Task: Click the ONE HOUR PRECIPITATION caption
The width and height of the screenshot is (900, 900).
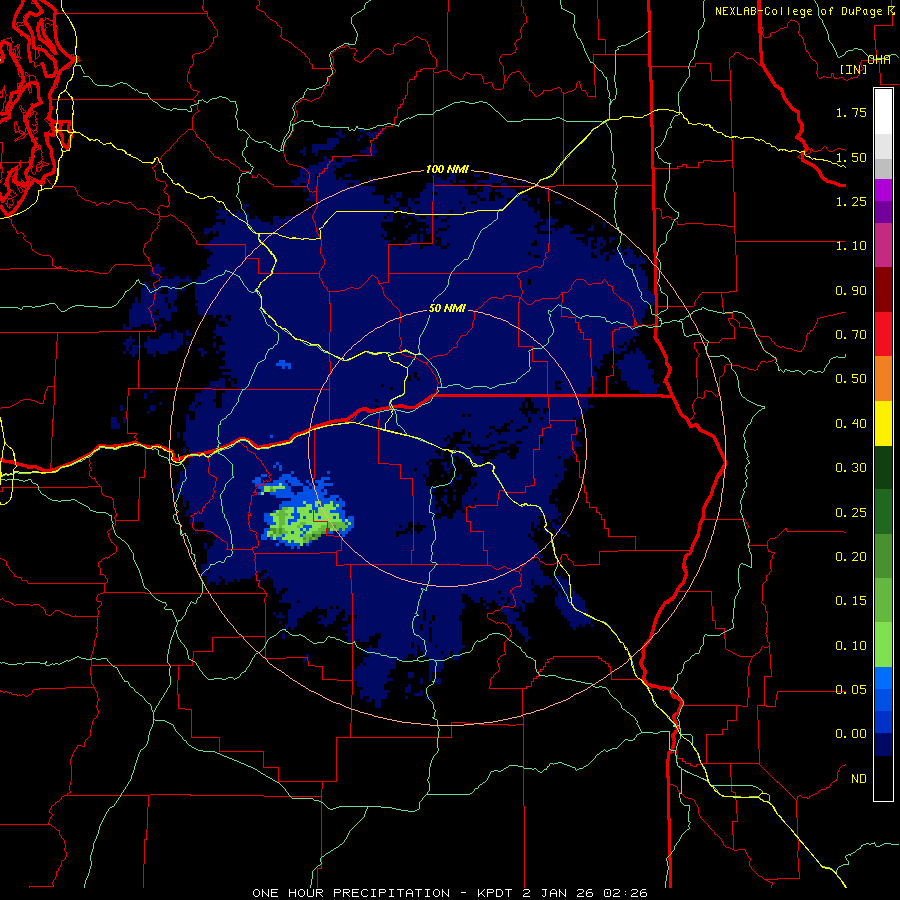Action: tap(450, 893)
